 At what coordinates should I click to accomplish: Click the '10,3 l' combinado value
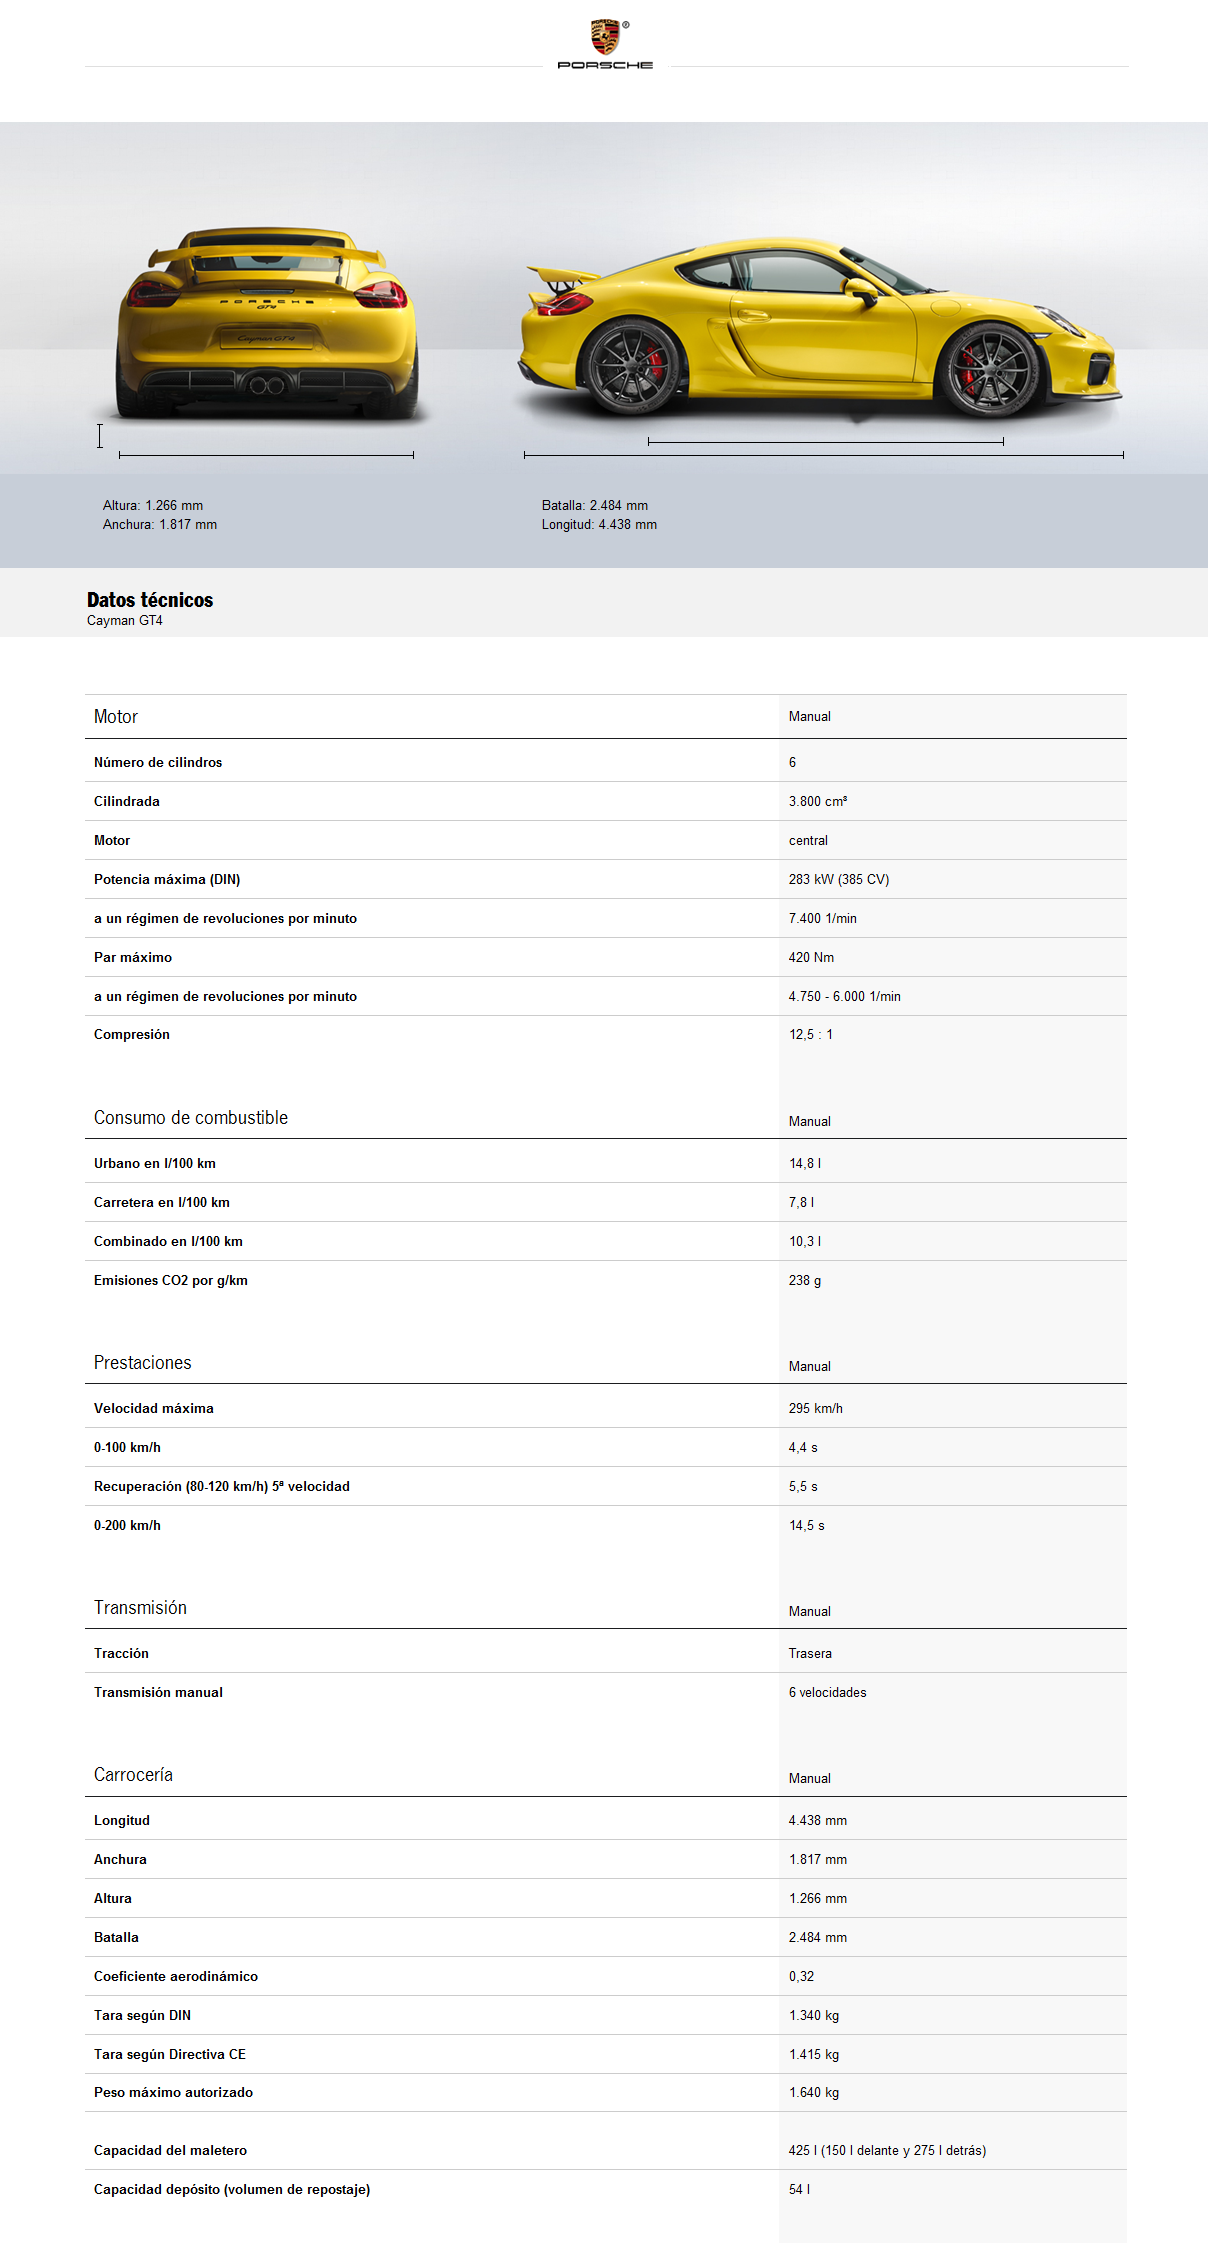[805, 1242]
